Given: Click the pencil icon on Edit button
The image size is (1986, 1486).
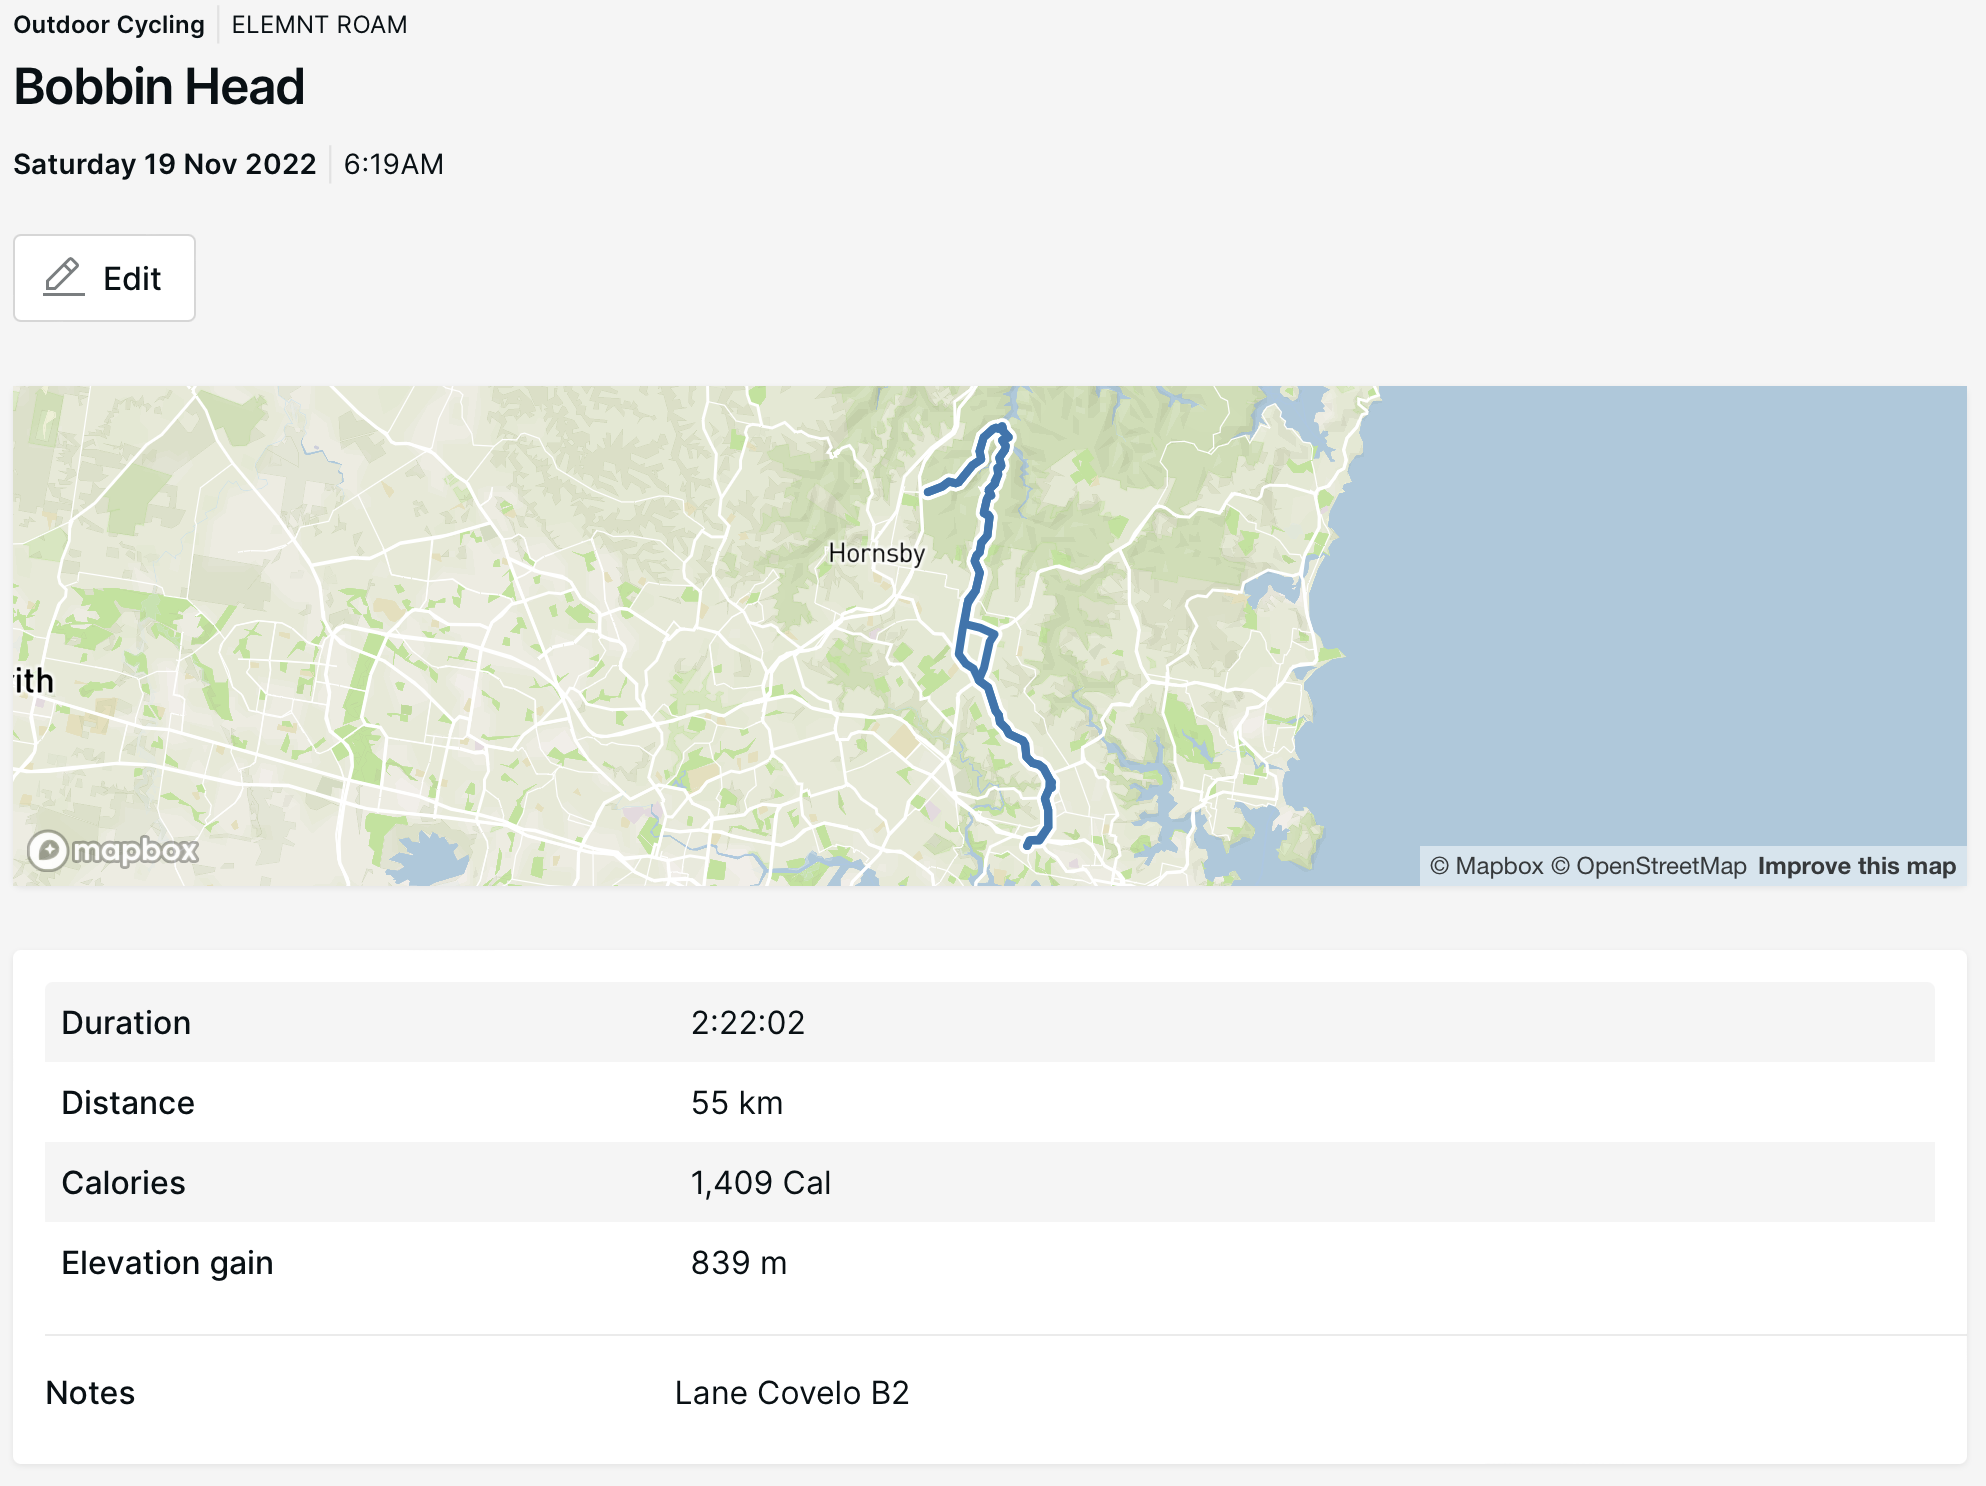Looking at the screenshot, I should 64,277.
